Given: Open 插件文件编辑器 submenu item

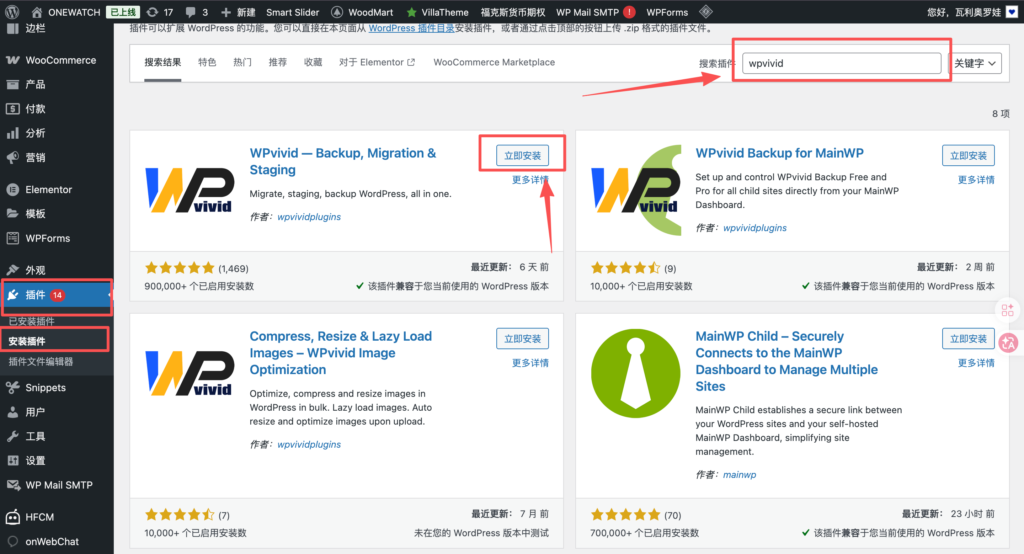Looking at the screenshot, I should pos(40,361).
